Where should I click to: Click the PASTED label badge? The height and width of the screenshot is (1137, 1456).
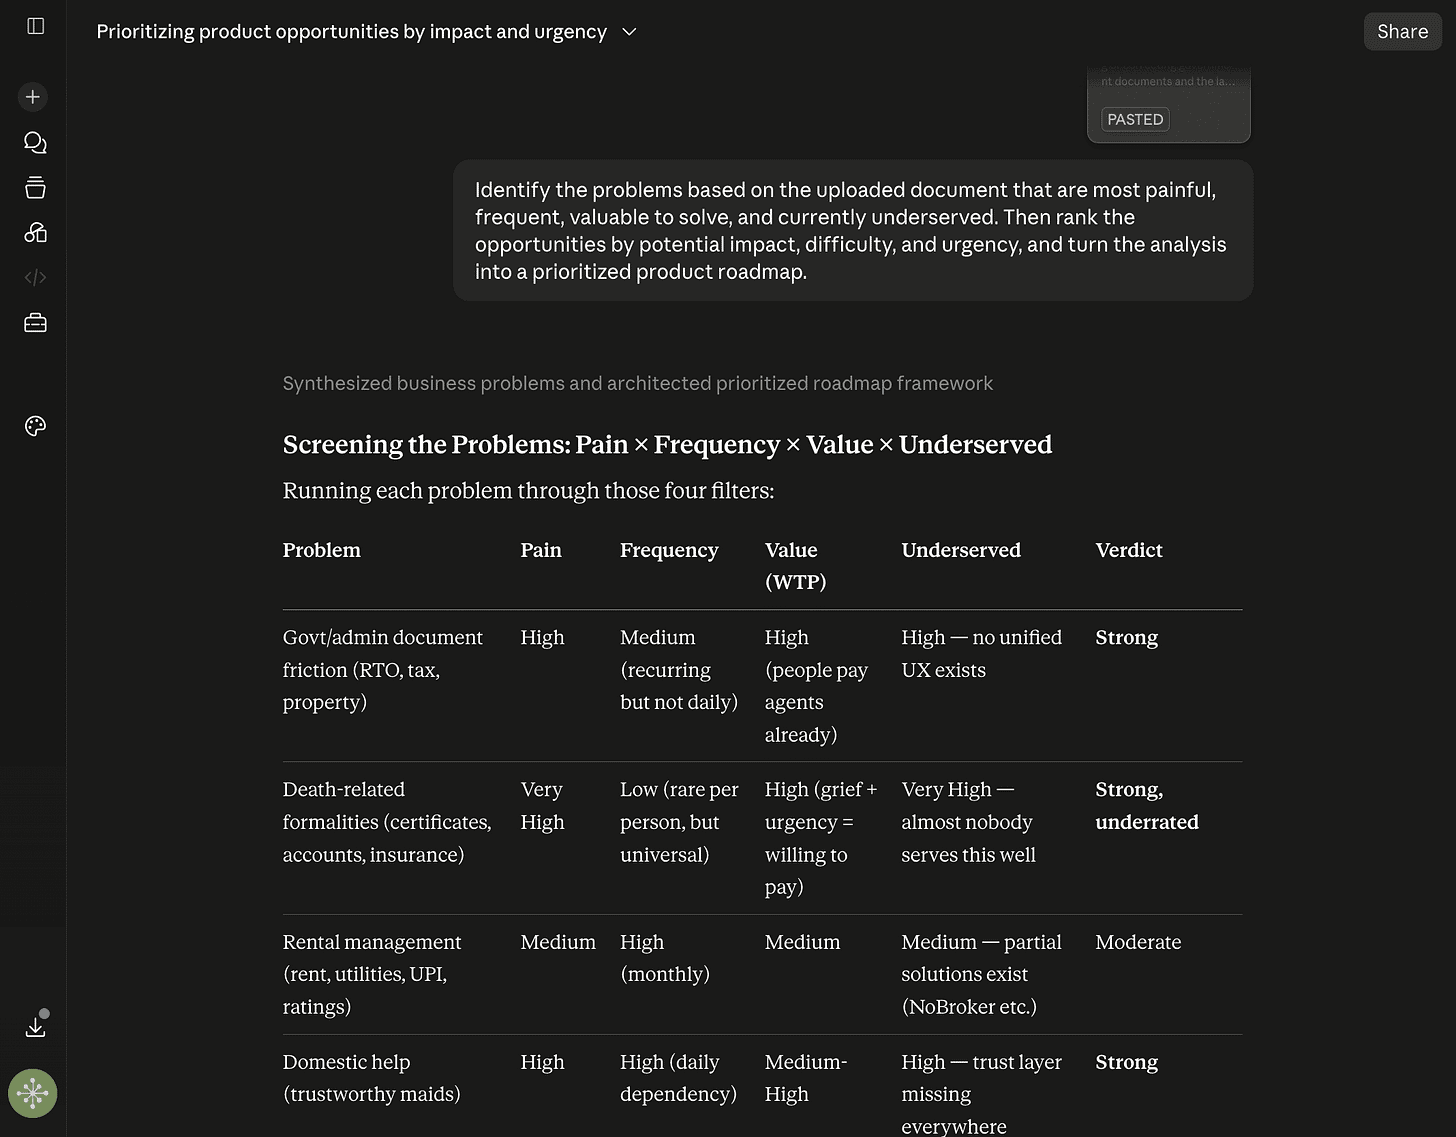coord(1135,119)
